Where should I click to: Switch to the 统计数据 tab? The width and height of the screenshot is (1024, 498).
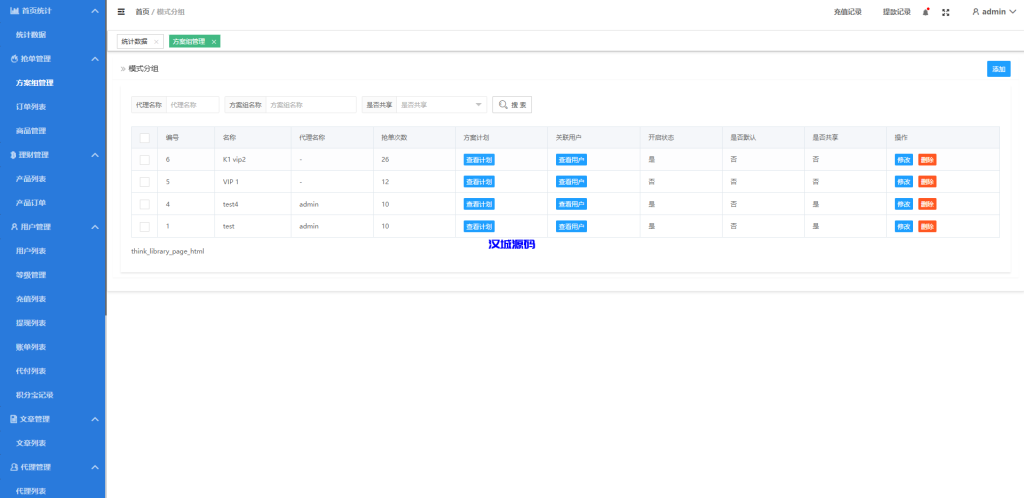[134, 42]
